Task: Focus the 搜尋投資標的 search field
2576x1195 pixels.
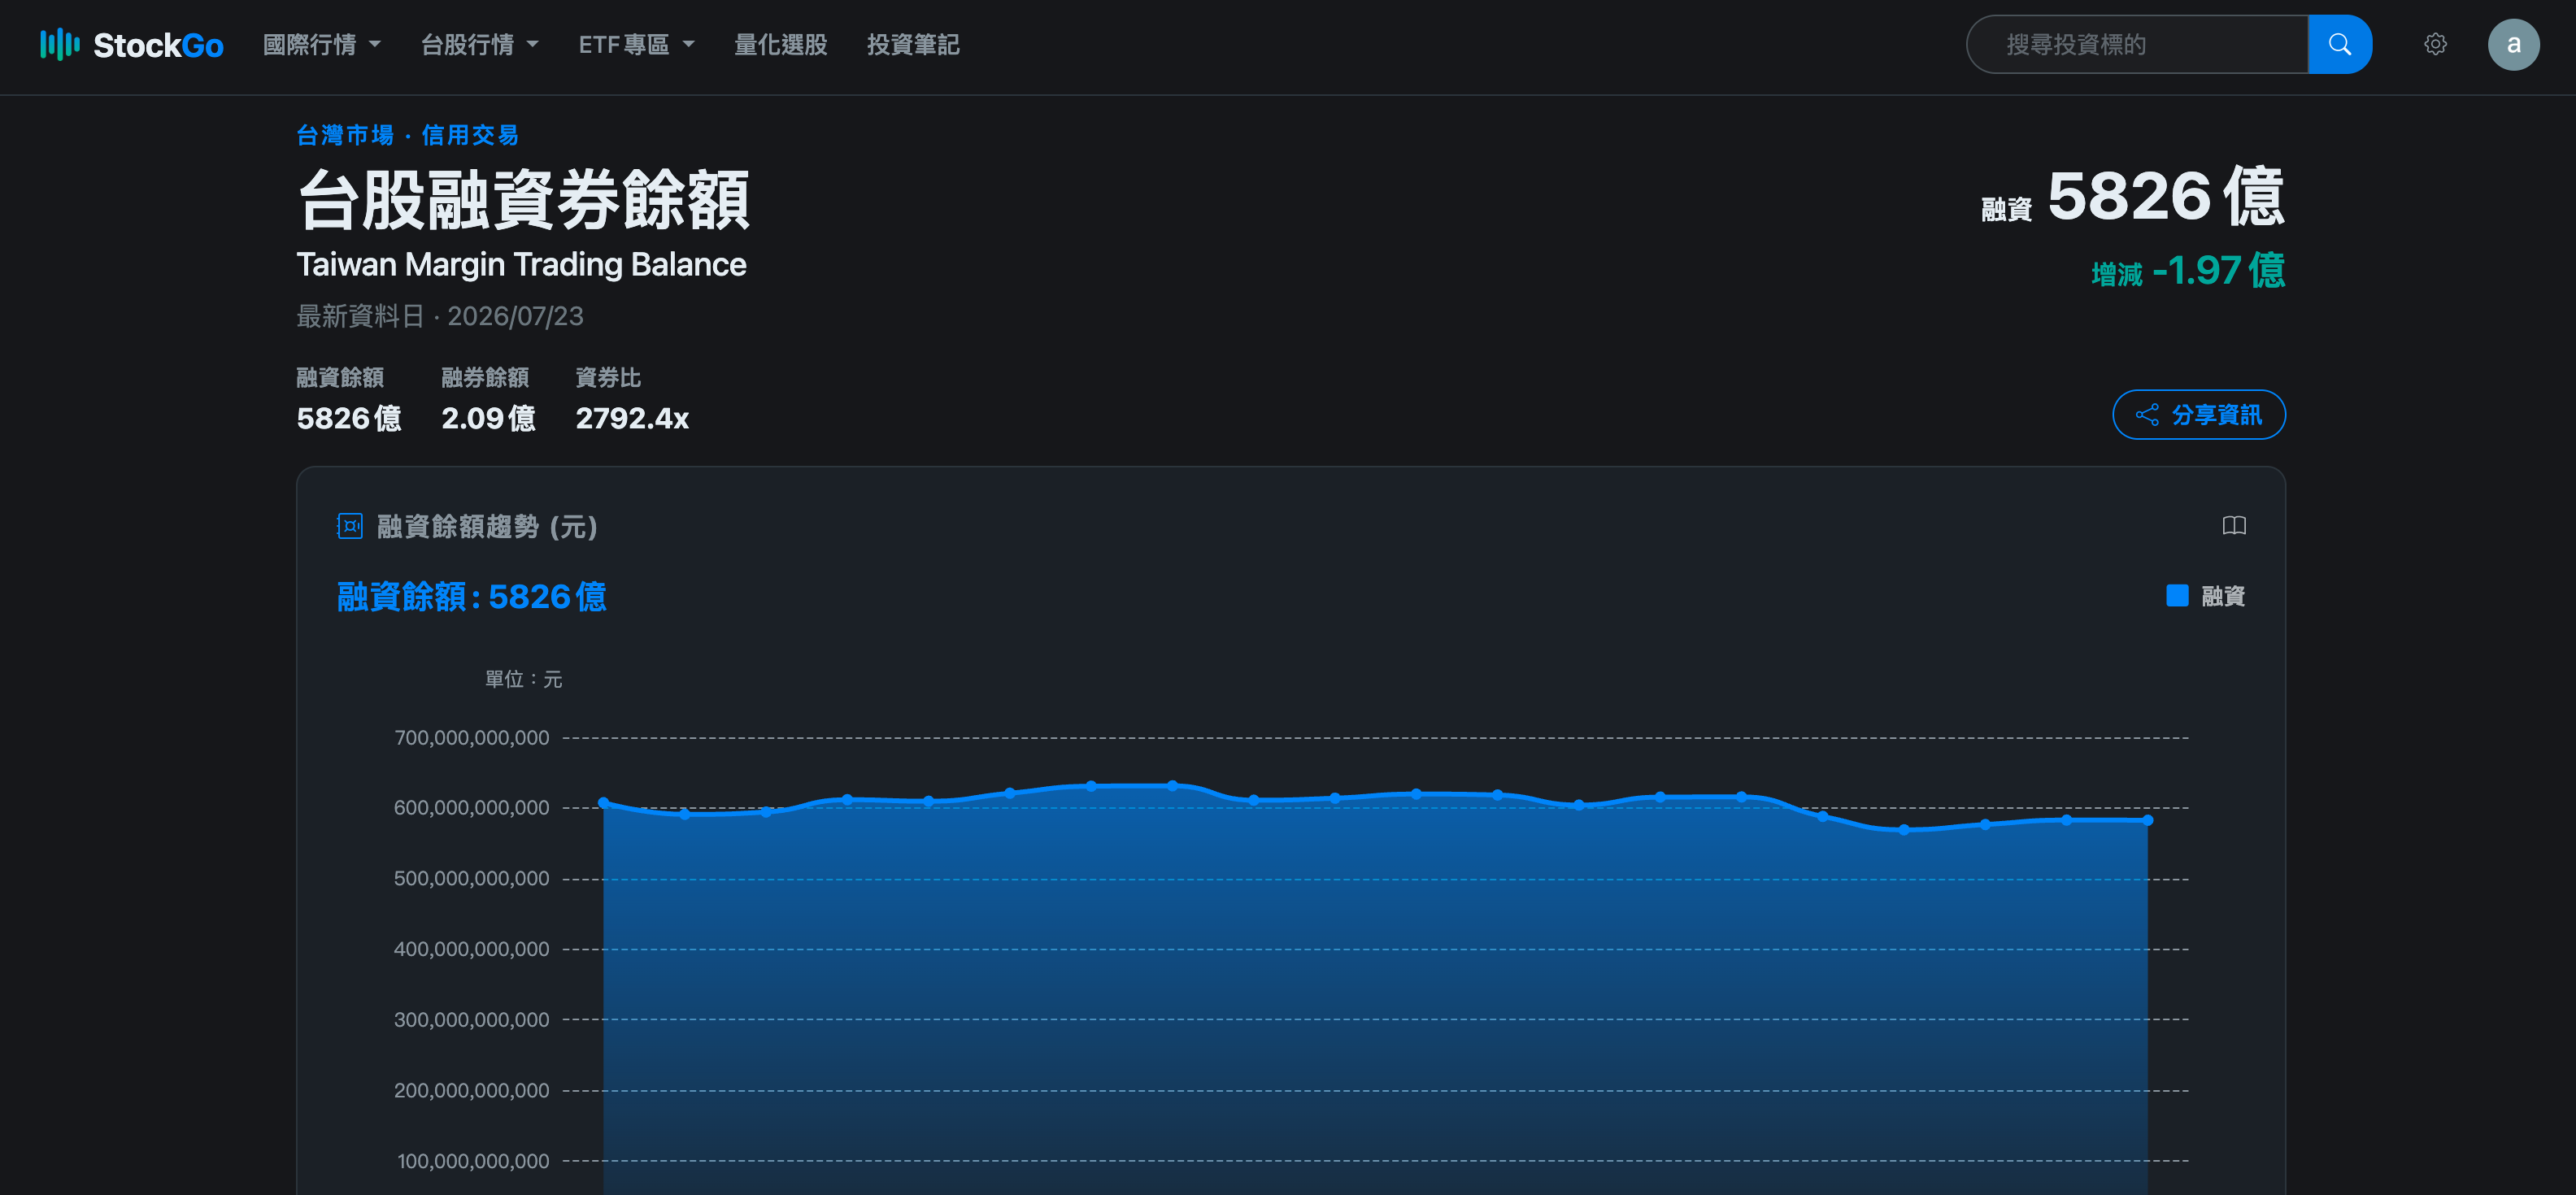Action: click(2137, 44)
